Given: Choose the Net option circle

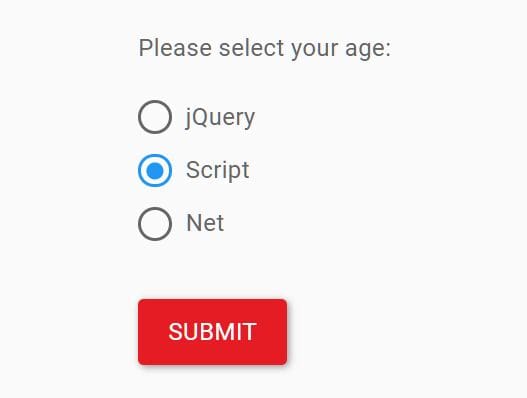Looking at the screenshot, I should tap(155, 224).
